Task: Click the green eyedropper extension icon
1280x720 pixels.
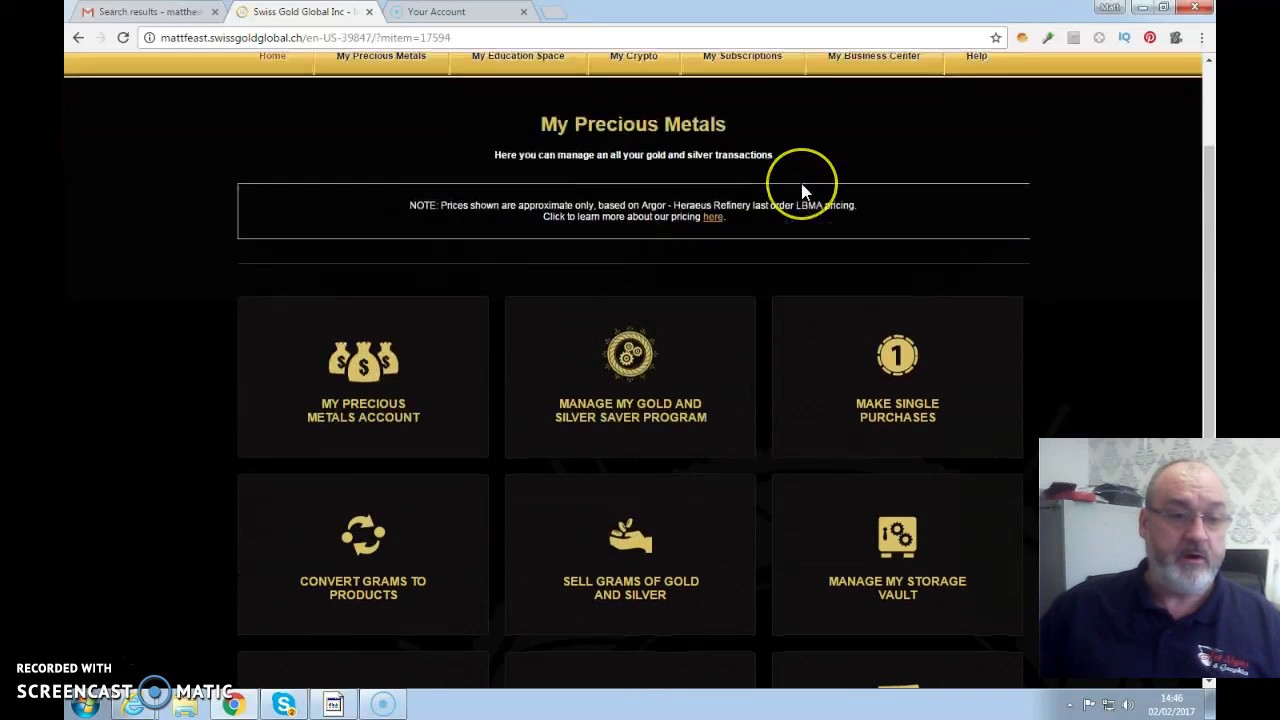Action: [x=1047, y=38]
